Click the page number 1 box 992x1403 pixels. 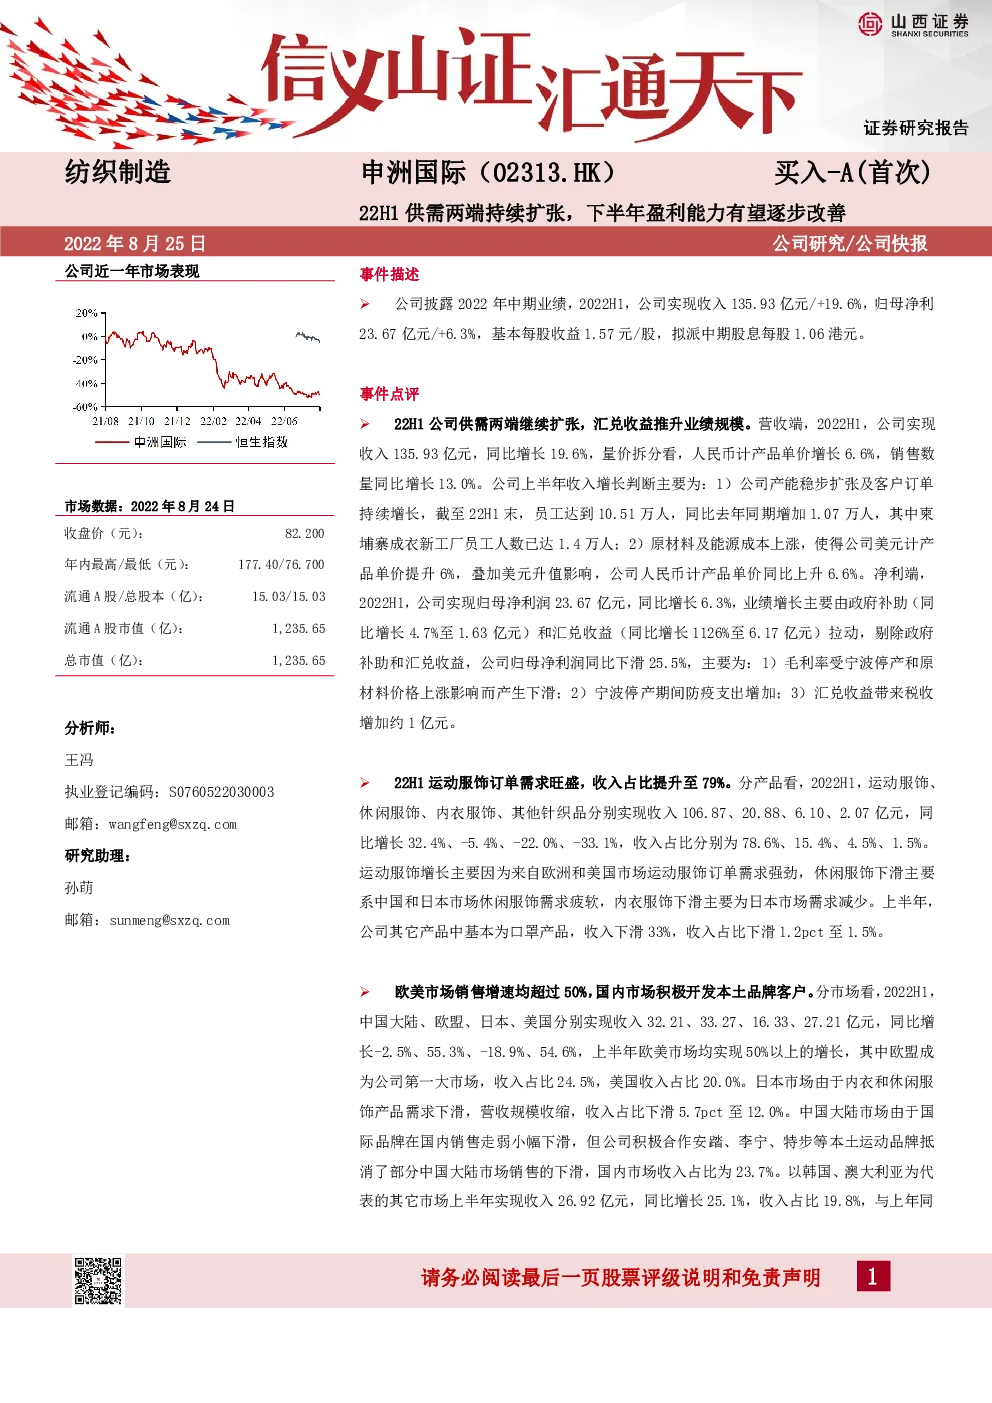(x=873, y=1276)
